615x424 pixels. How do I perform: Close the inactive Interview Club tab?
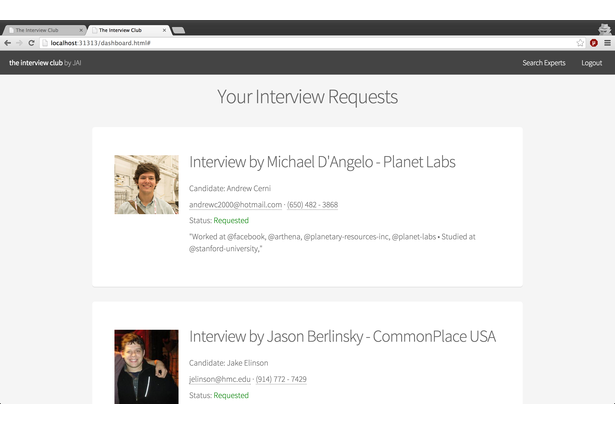pyautogui.click(x=81, y=30)
